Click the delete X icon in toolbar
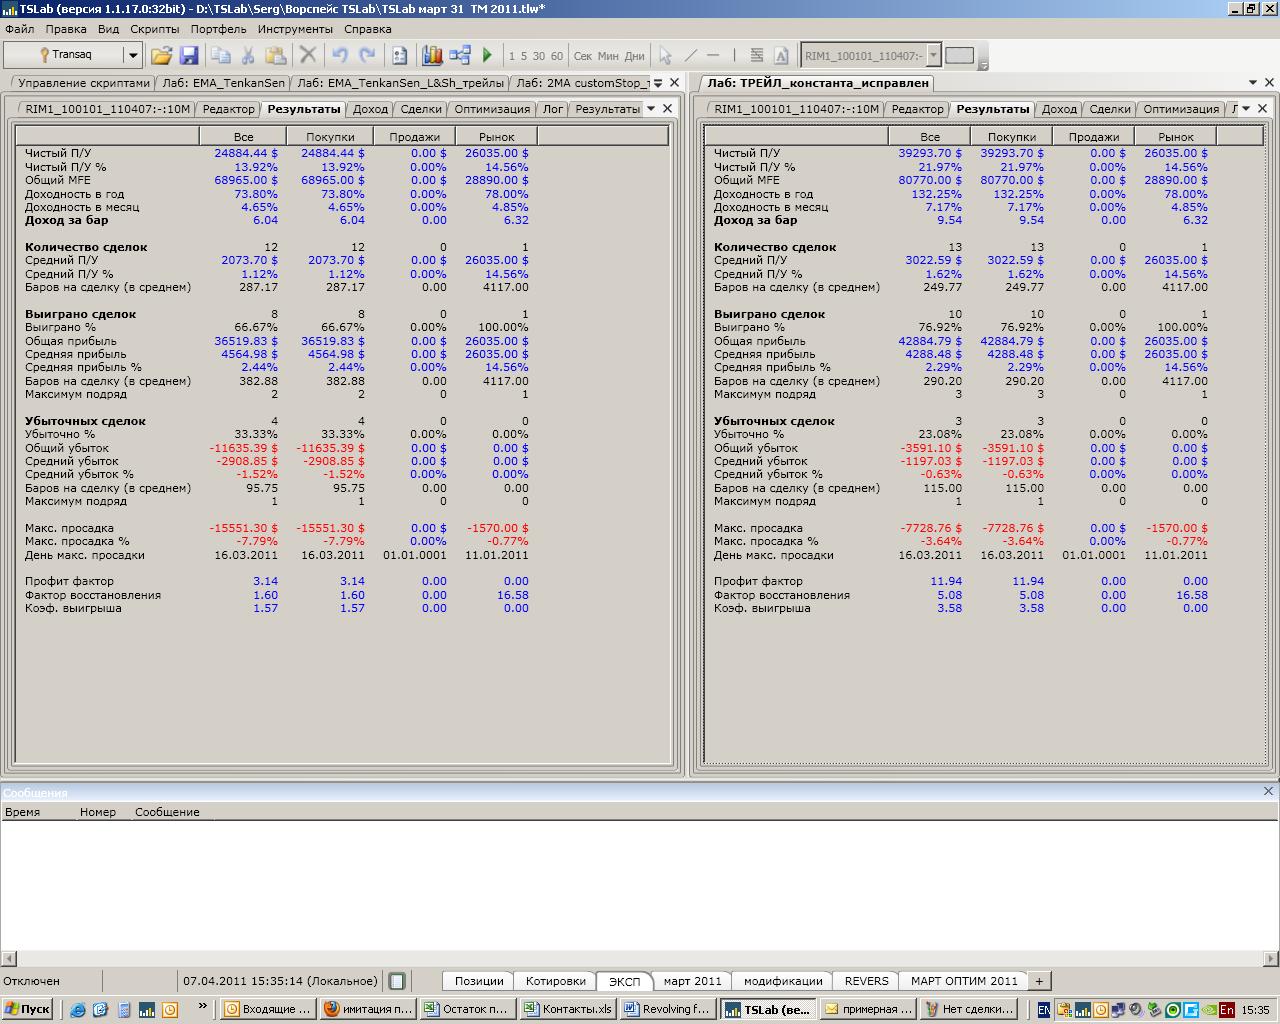Screen dimensions: 1280x1024 click(x=308, y=56)
